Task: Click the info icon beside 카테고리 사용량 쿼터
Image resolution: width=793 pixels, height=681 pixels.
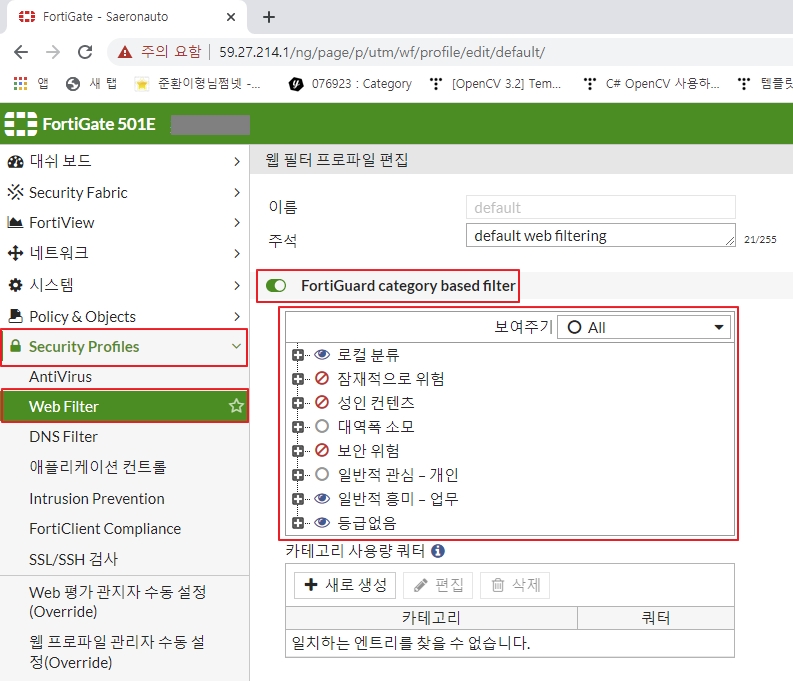Action: pos(438,551)
